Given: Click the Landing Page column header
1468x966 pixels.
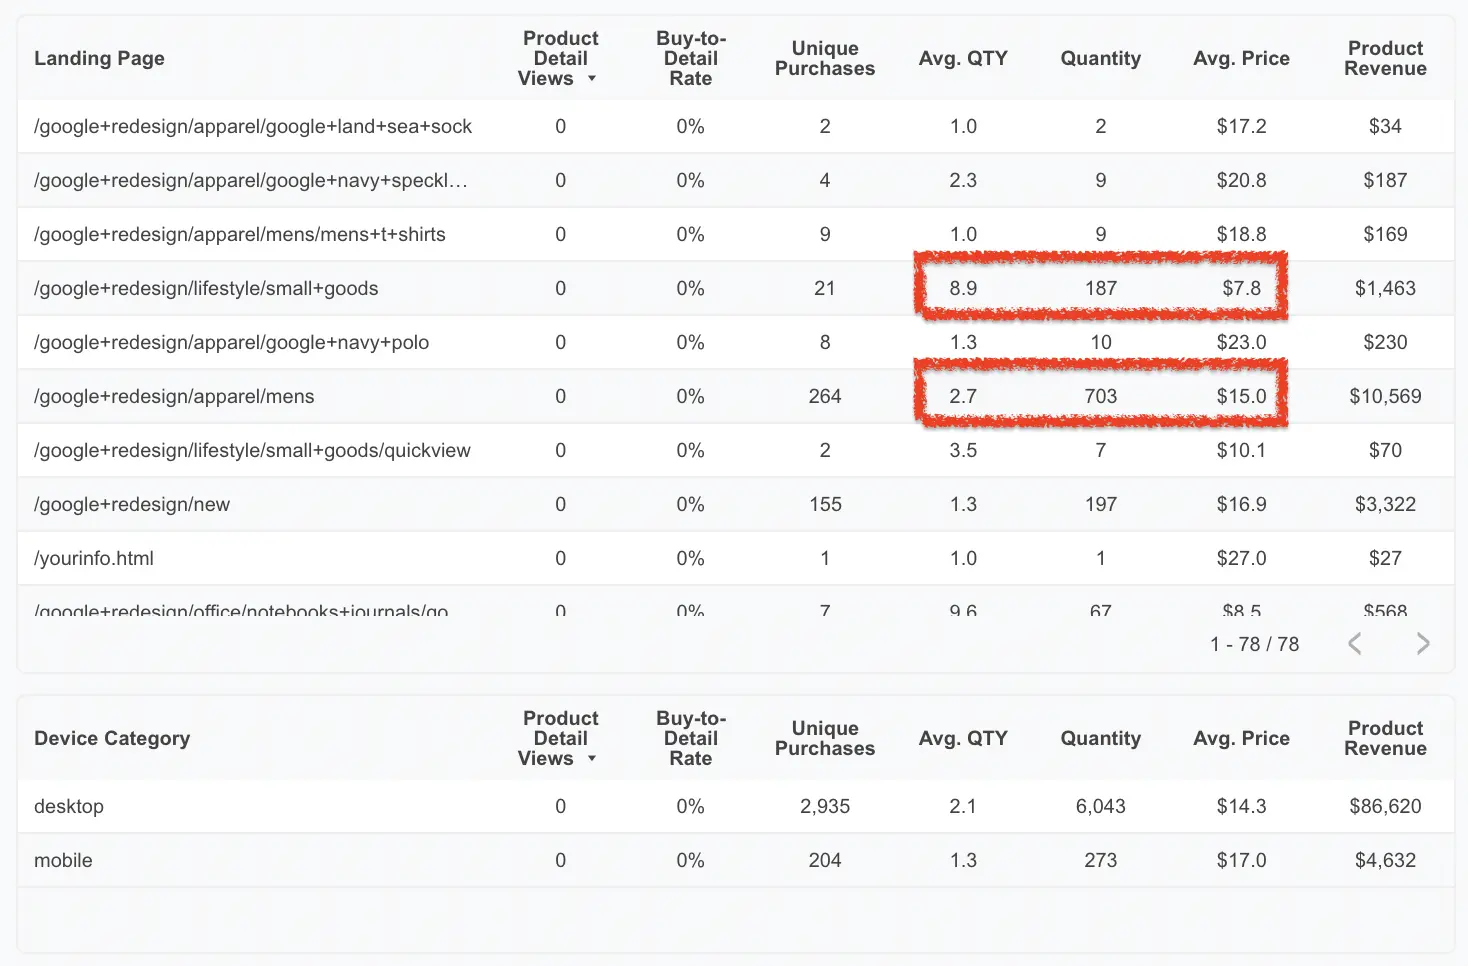Looking at the screenshot, I should pyautogui.click(x=99, y=58).
